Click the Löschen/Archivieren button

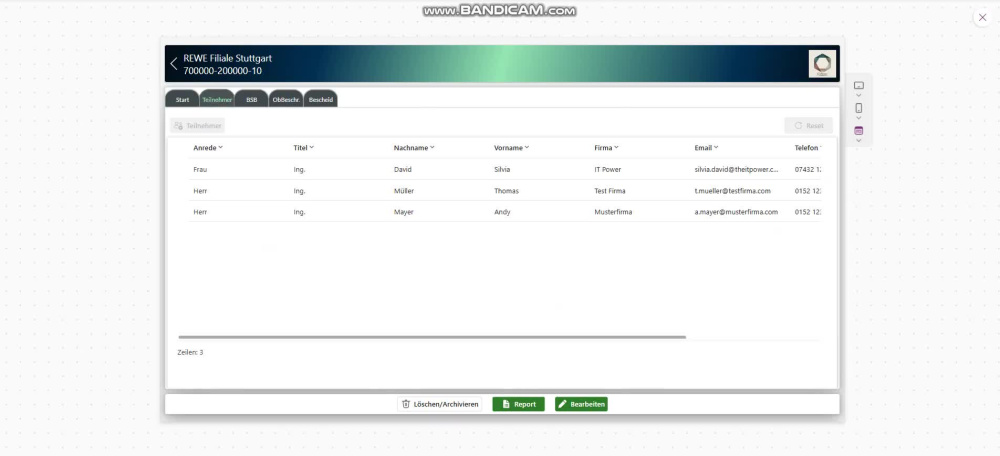coord(440,404)
